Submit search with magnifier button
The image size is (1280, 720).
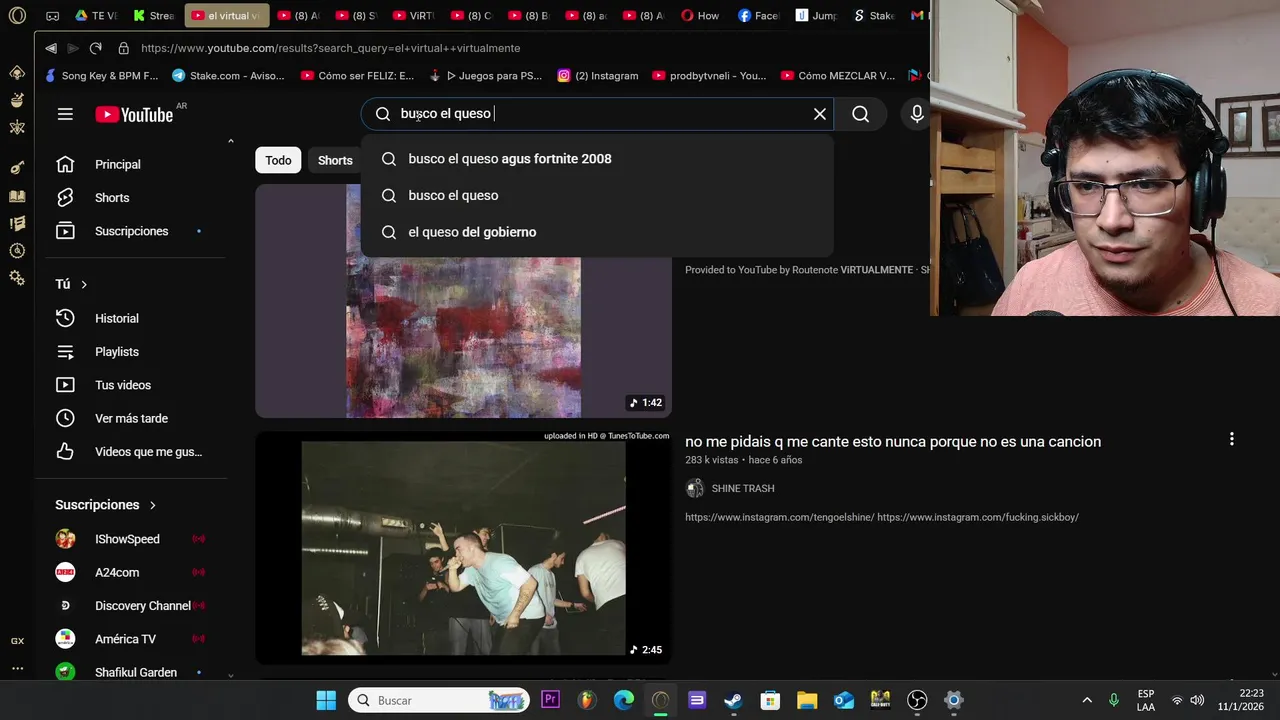(x=861, y=114)
